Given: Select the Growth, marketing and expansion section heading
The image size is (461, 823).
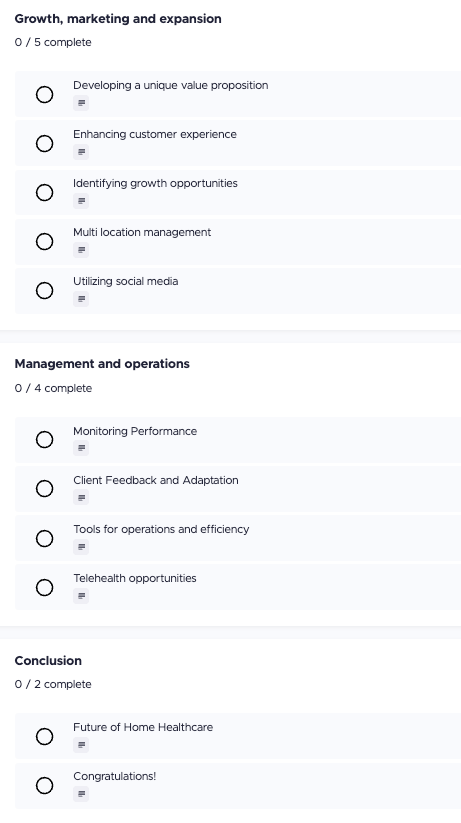Looking at the screenshot, I should click(x=118, y=19).
